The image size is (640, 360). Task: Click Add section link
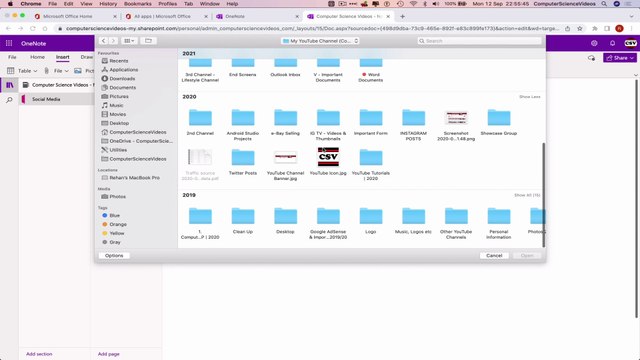pyautogui.click(x=39, y=354)
